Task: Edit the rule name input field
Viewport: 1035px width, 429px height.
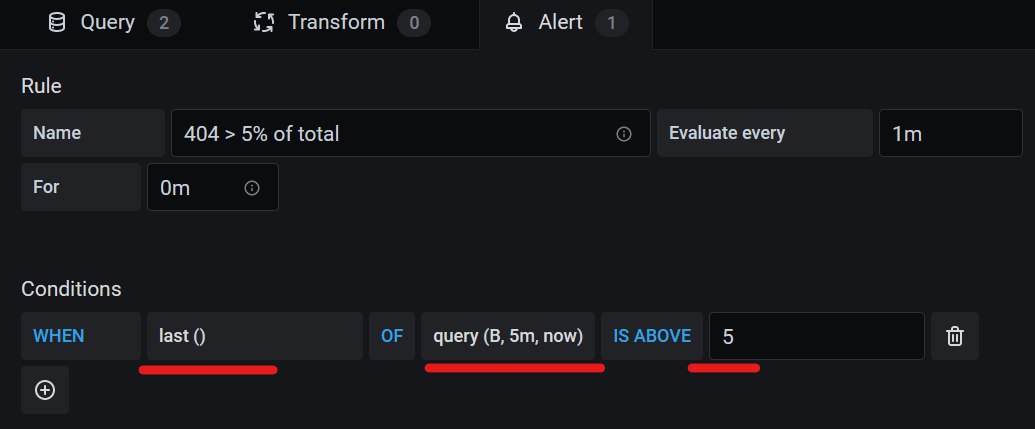Action: click(411, 133)
